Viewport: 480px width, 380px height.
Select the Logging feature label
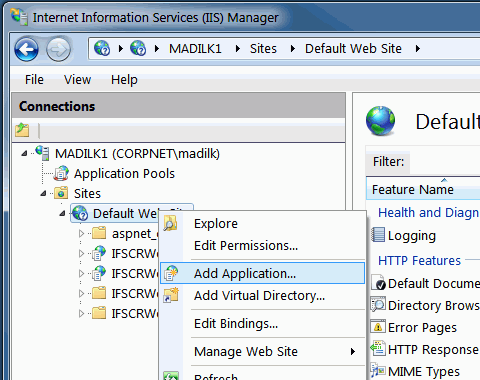(412, 236)
